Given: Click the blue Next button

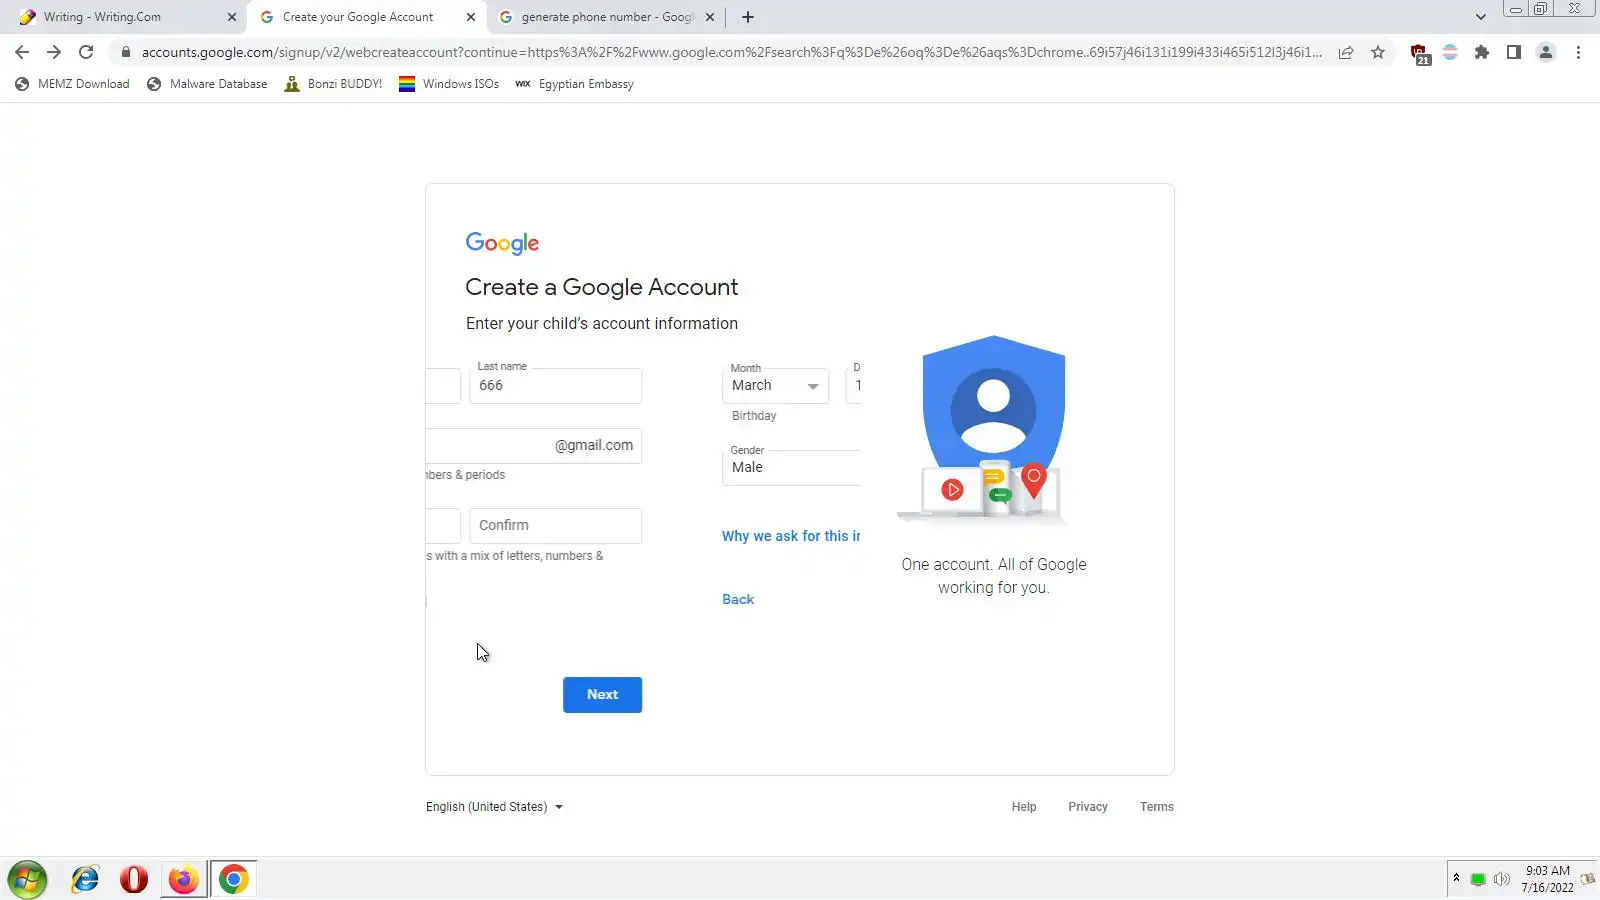Looking at the screenshot, I should [602, 695].
